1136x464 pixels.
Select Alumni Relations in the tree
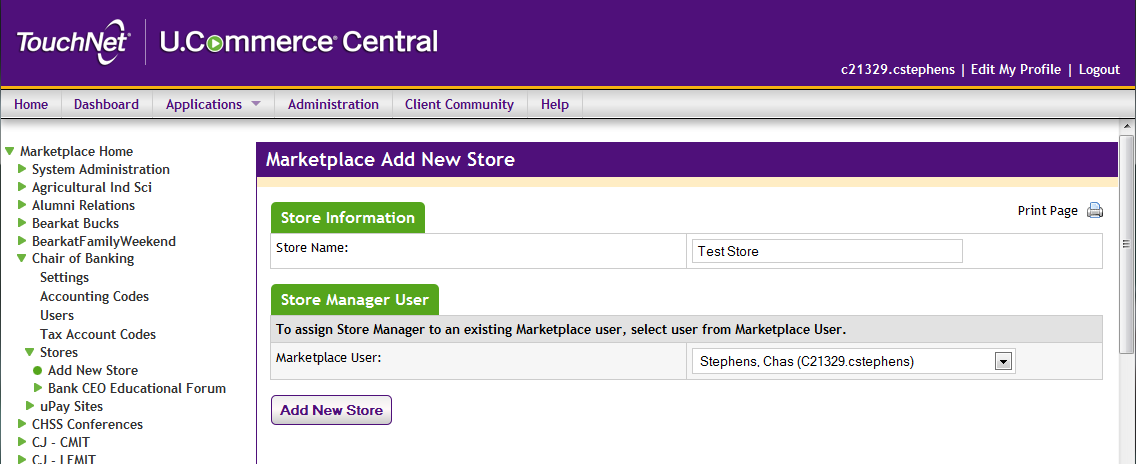(x=83, y=205)
